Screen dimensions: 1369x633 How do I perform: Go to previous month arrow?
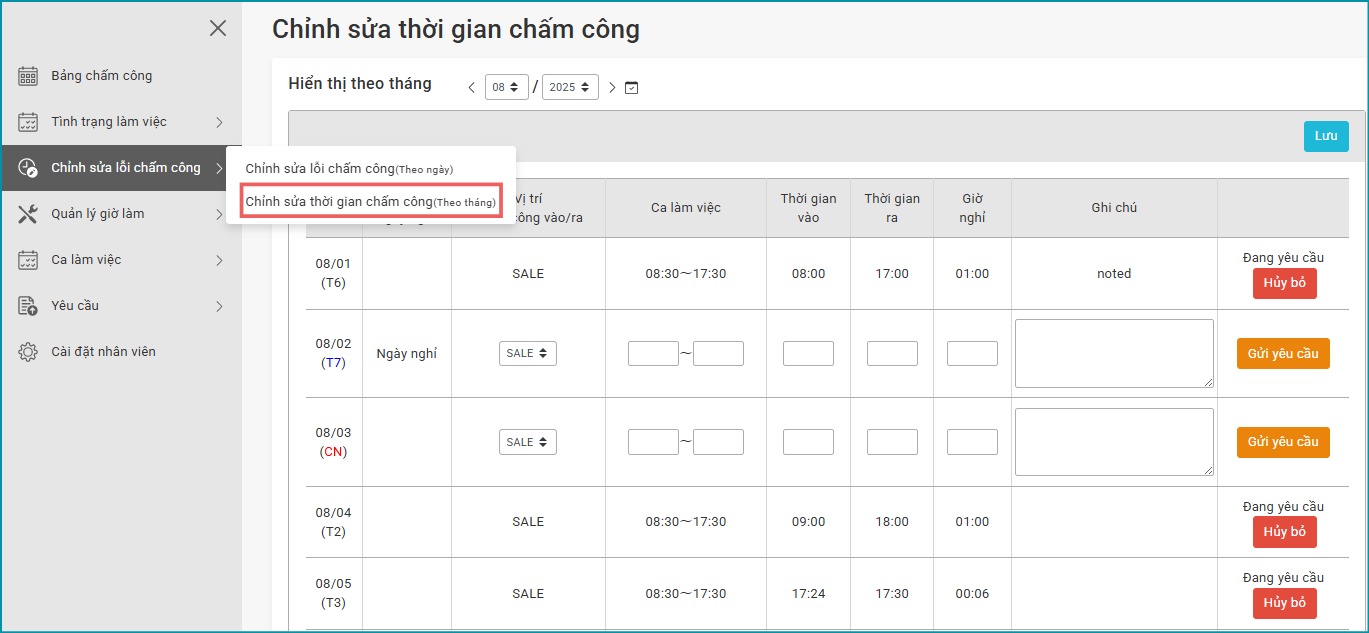472,88
